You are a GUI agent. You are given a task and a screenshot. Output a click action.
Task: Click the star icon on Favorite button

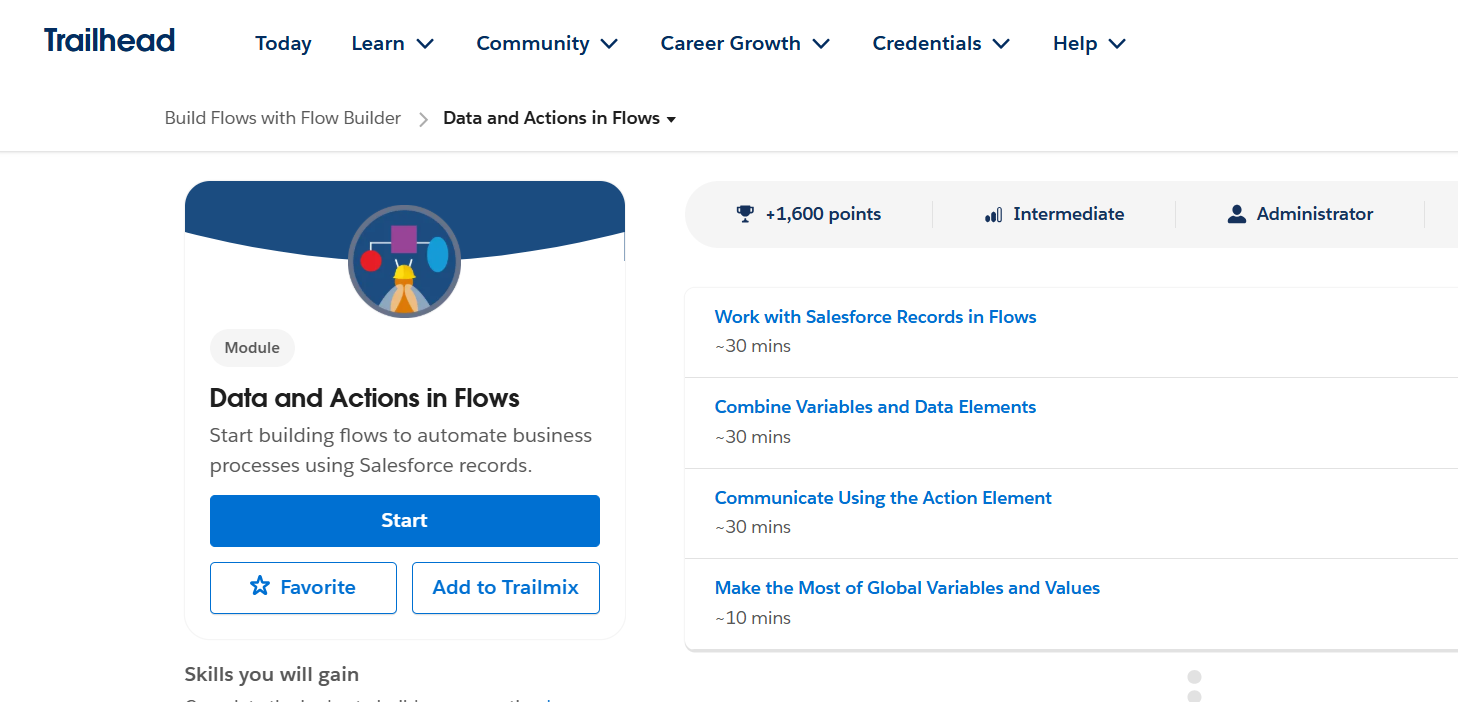(260, 587)
